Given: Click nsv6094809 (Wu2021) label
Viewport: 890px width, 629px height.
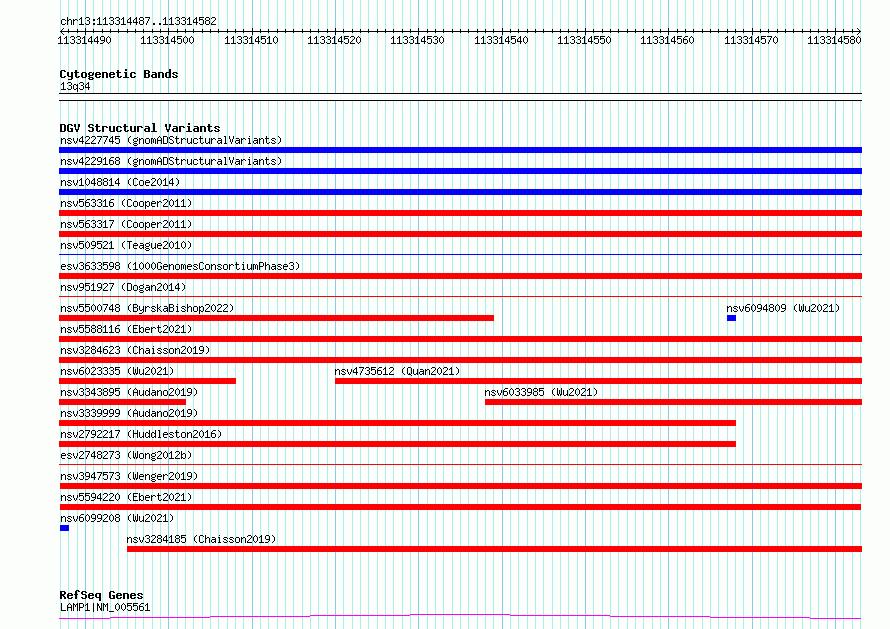Looking at the screenshot, I should tap(783, 308).
